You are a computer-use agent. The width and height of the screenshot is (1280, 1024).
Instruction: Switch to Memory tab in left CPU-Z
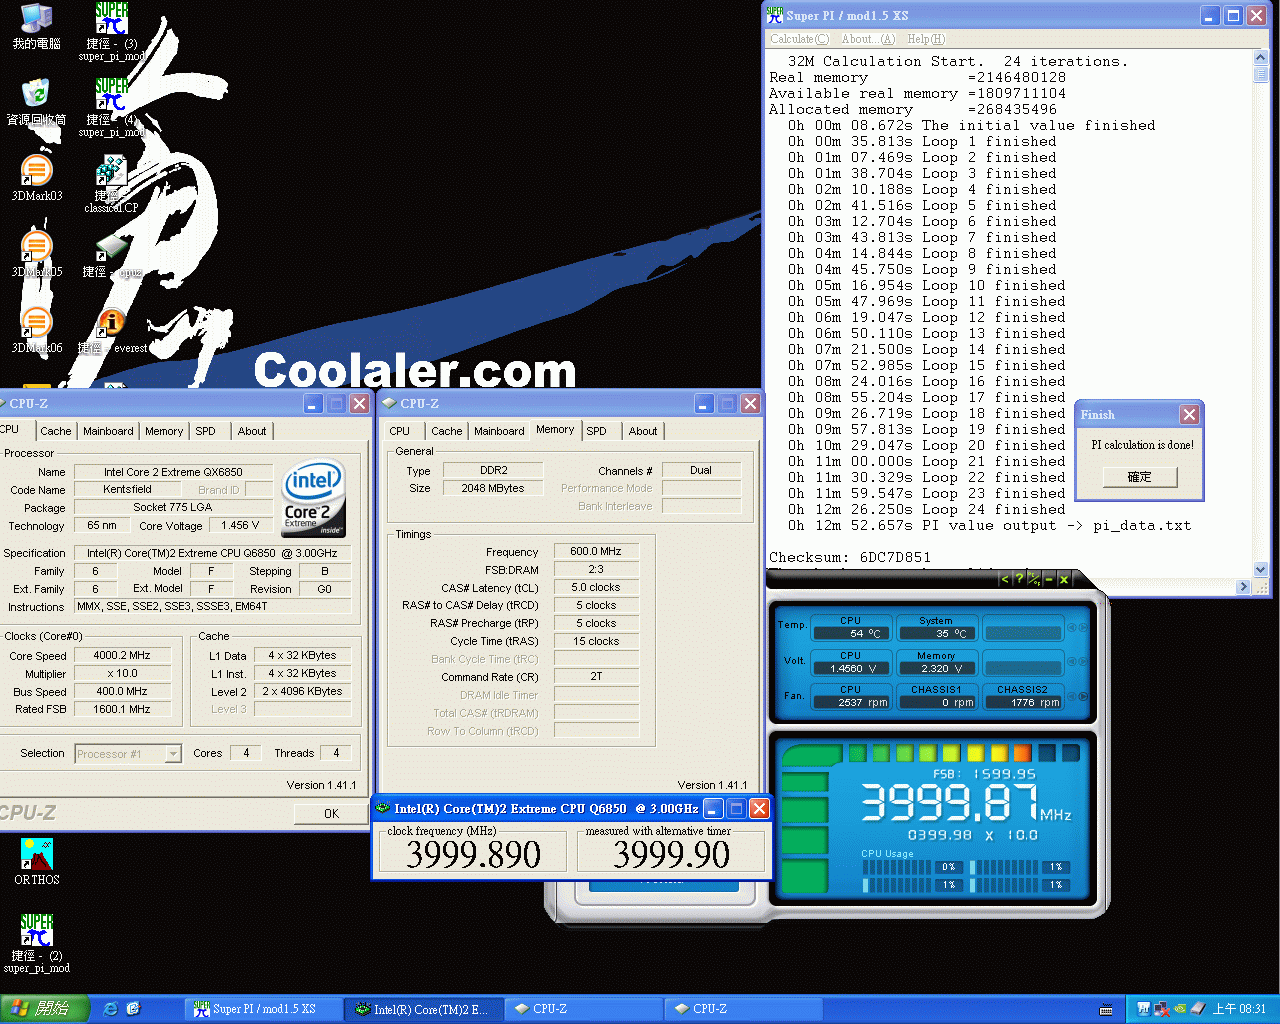point(164,431)
